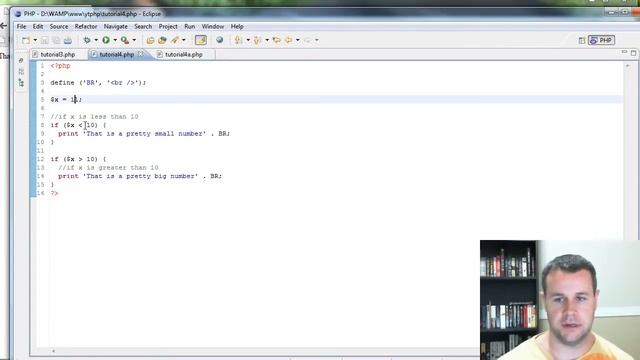The width and height of the screenshot is (640, 360).
Task: Open the Navigate menu
Action: pyautogui.click(x=116, y=27)
